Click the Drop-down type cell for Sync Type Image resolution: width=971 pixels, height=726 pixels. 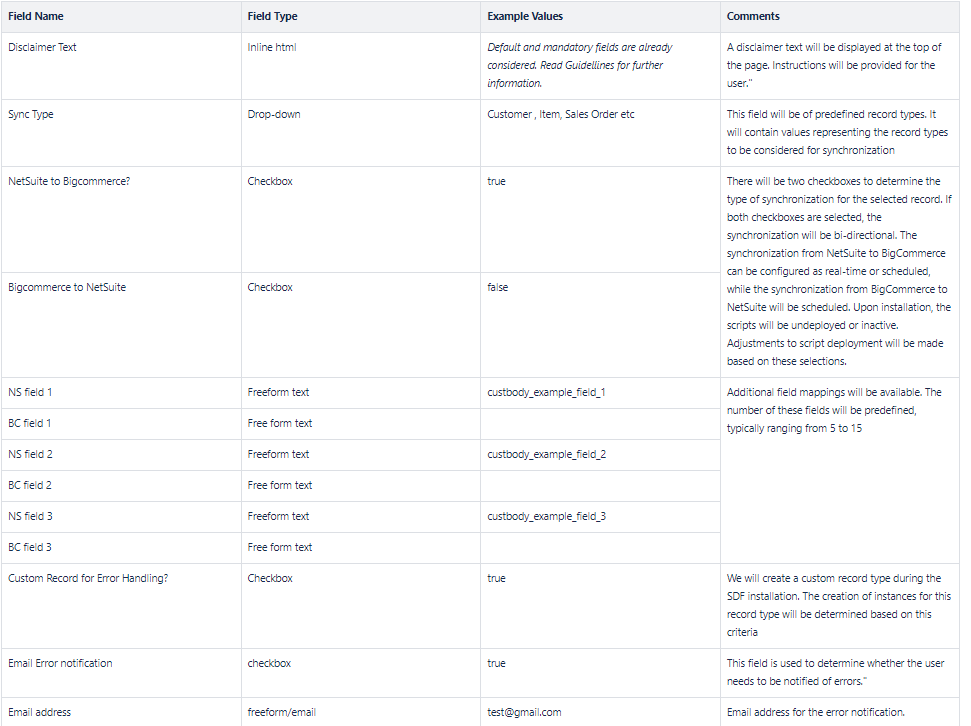tap(274, 114)
